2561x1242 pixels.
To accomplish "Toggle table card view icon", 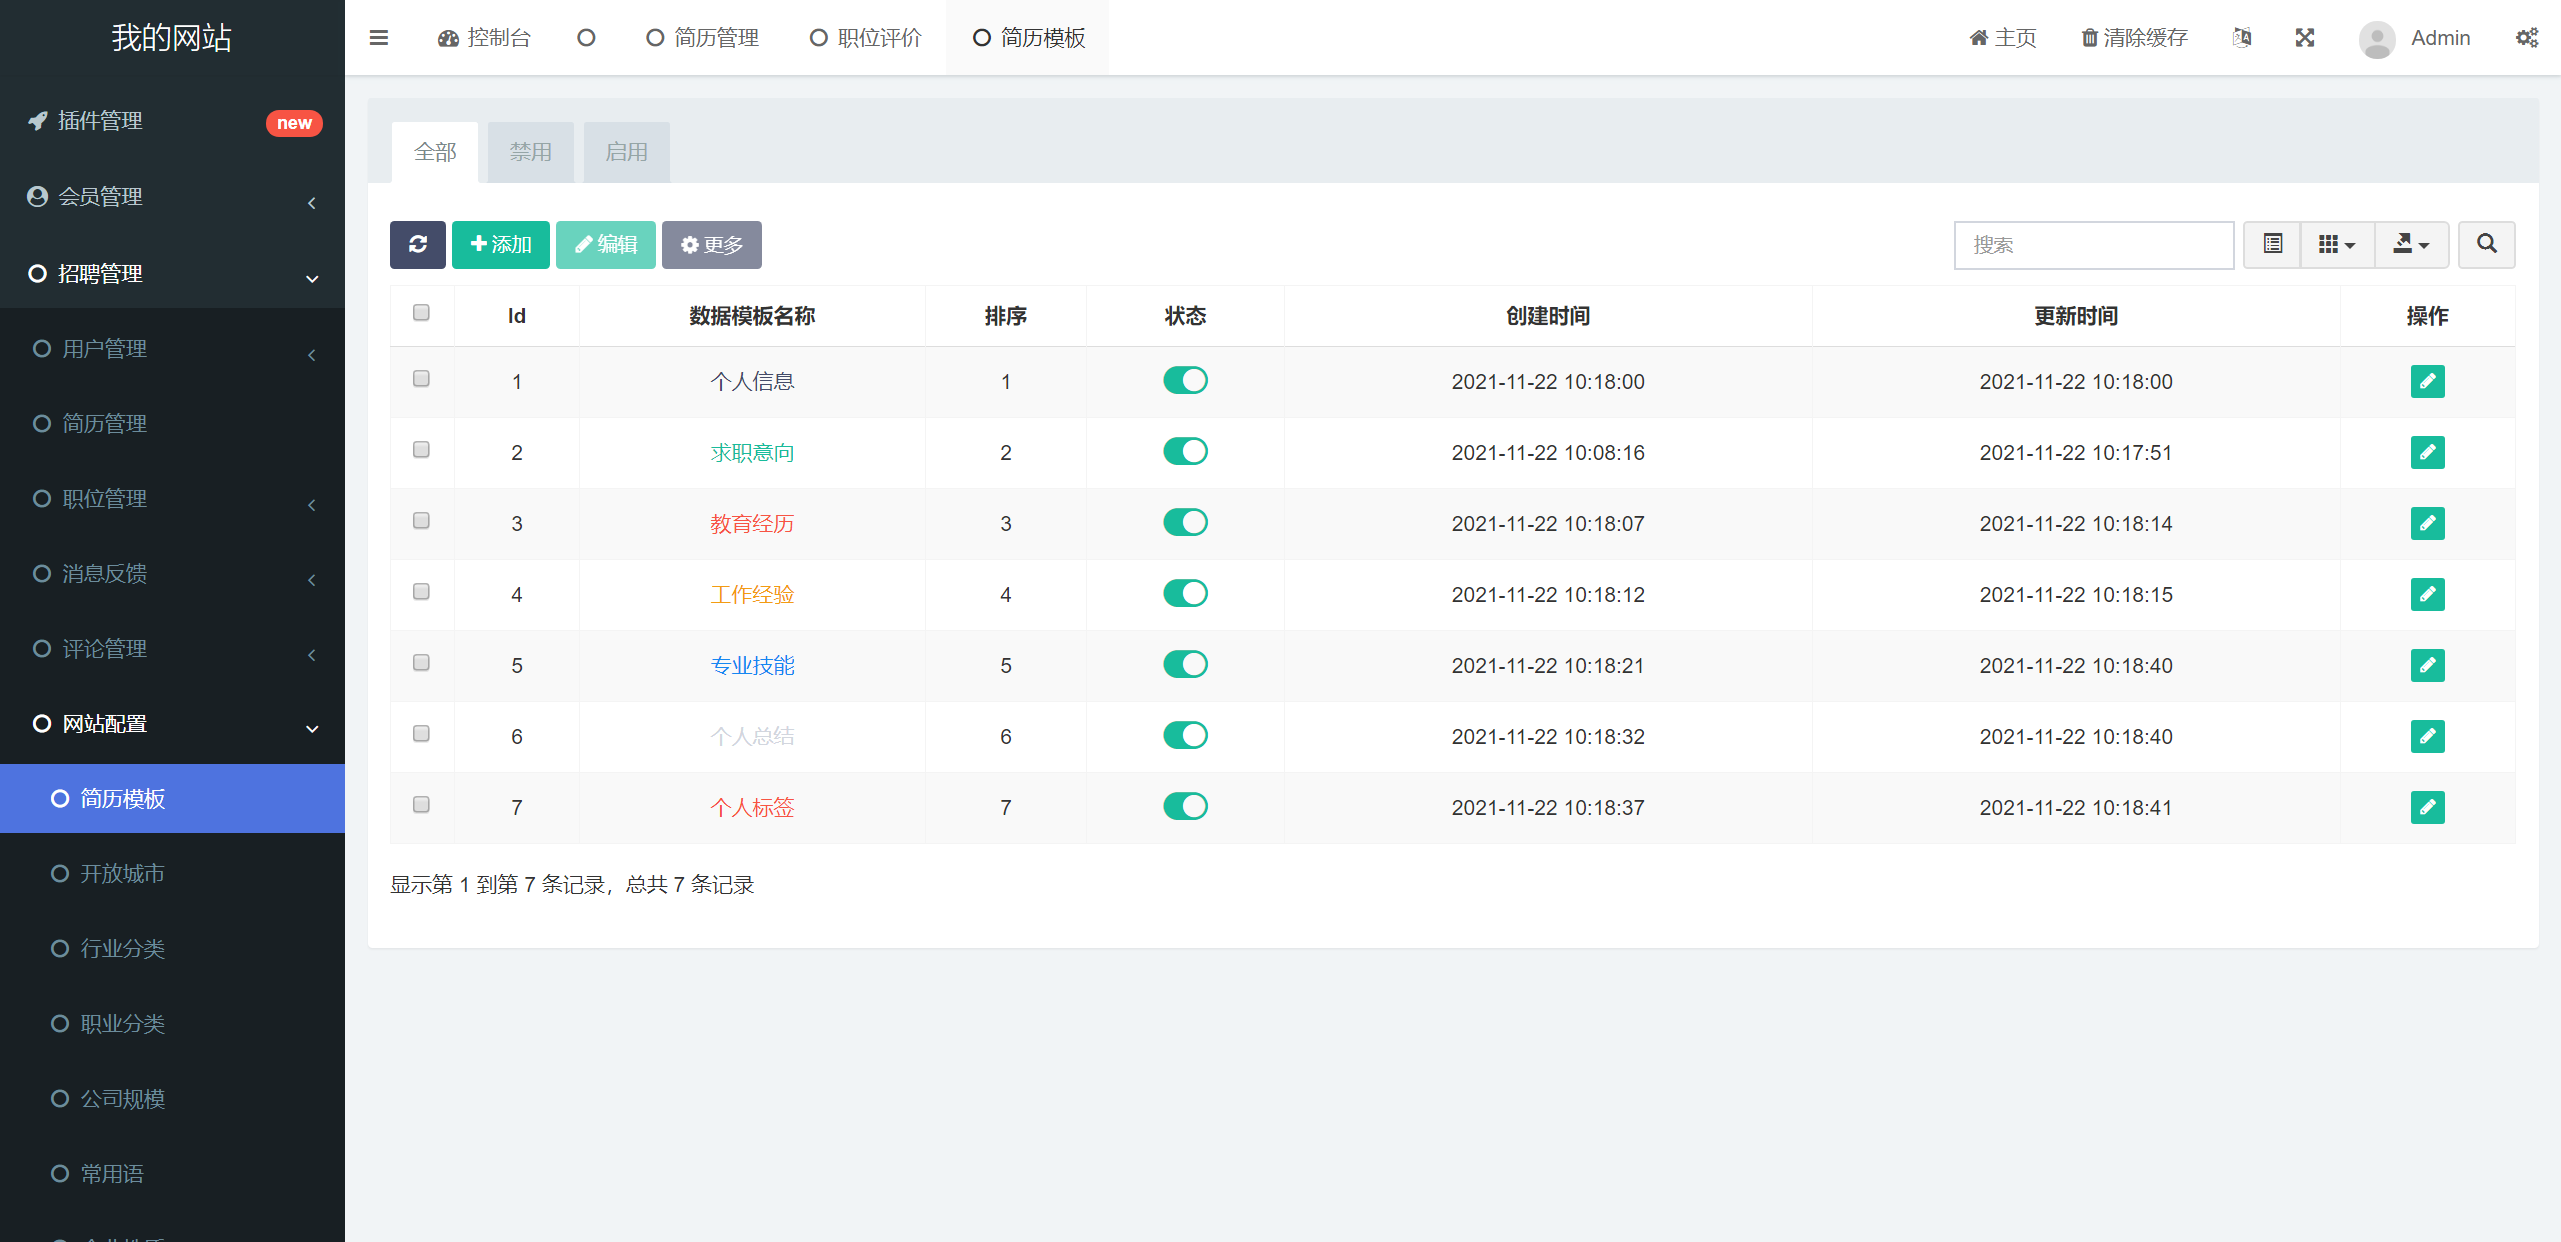I will (2273, 244).
